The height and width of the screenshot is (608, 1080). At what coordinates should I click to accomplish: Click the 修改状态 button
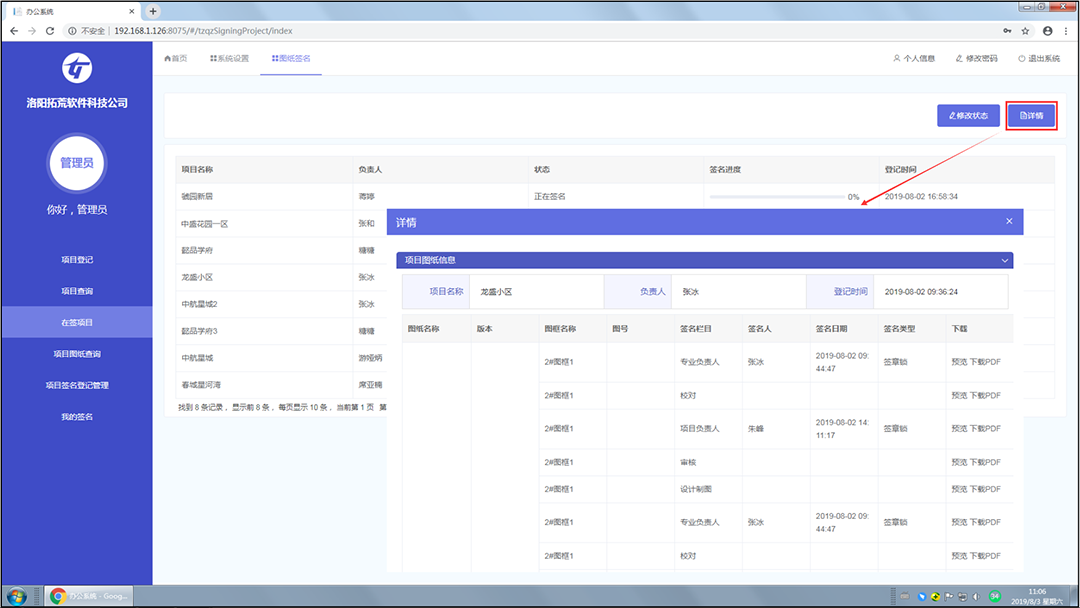[968, 116]
